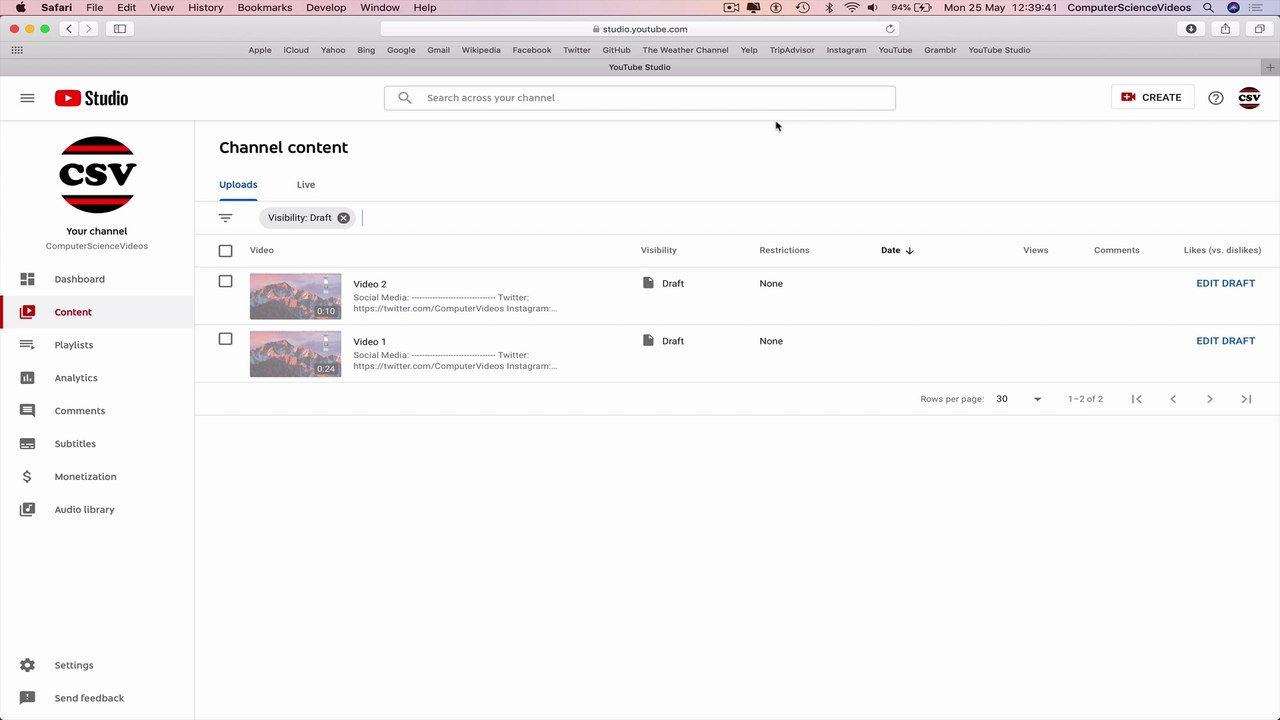Go to the first page of results
Image resolution: width=1280 pixels, height=720 pixels.
pos(1137,399)
